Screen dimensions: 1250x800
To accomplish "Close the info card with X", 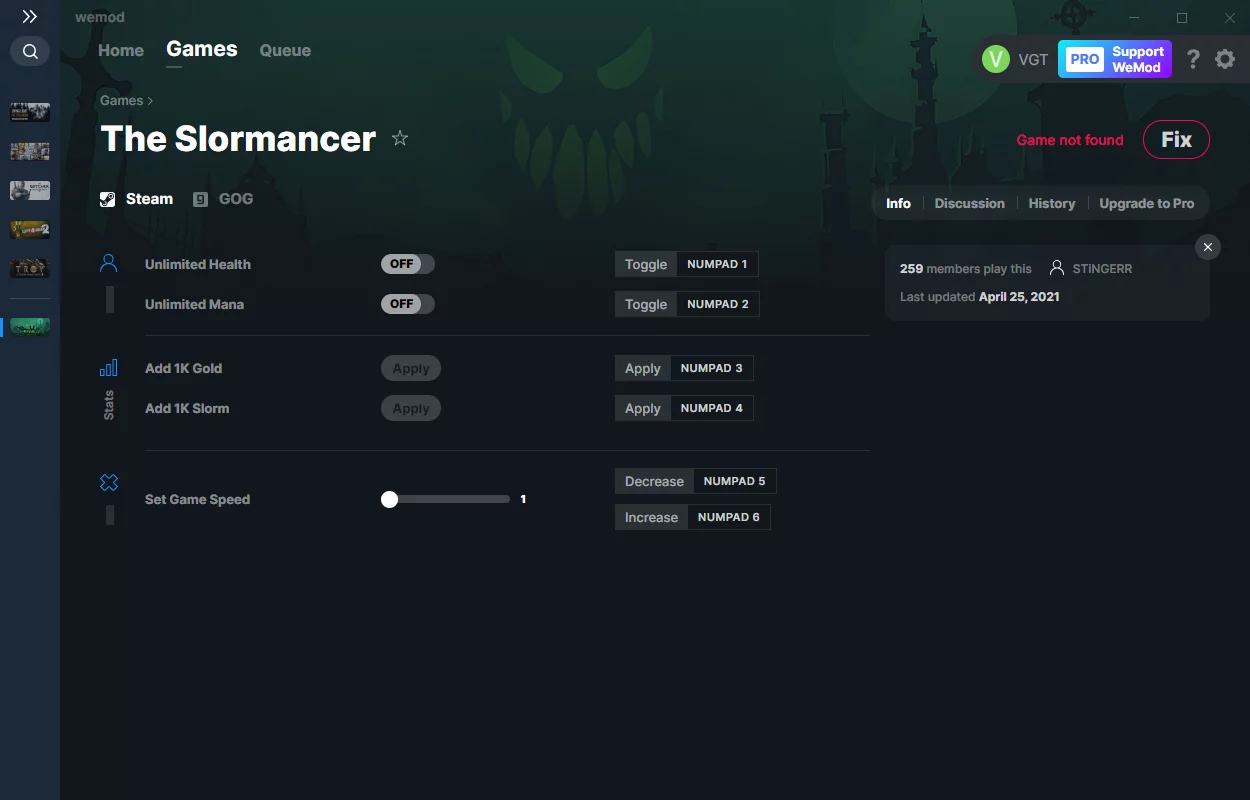I will [x=1208, y=247].
